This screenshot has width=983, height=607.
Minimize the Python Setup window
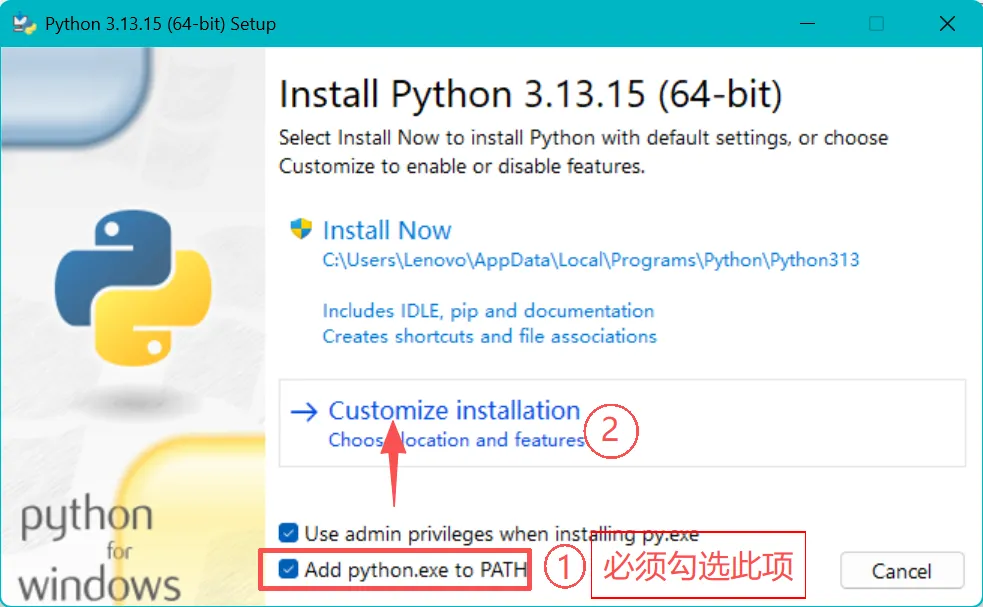807,24
